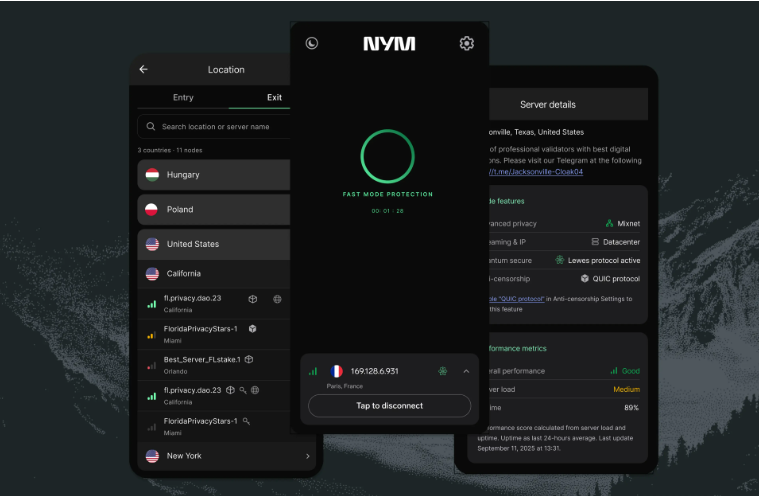The height and width of the screenshot is (496, 759).
Task: Click green signal bars beside France flag
Action: pyautogui.click(x=313, y=371)
